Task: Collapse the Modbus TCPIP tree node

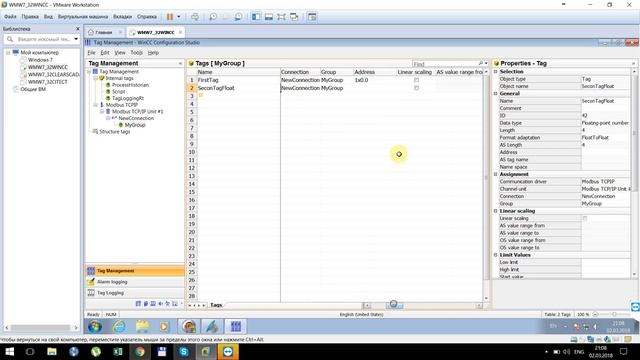Action: pyautogui.click(x=96, y=105)
